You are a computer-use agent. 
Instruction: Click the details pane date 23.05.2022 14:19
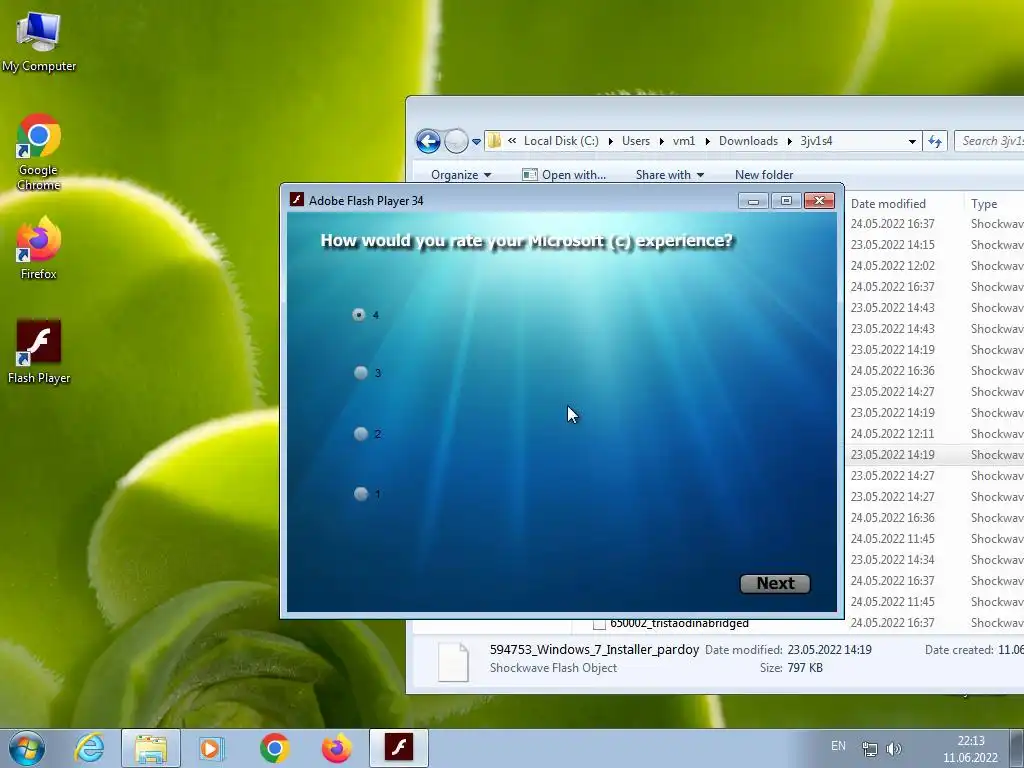coord(829,650)
